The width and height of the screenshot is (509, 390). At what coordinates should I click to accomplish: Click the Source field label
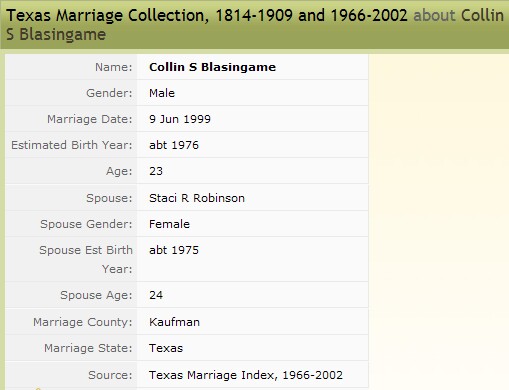(110, 375)
